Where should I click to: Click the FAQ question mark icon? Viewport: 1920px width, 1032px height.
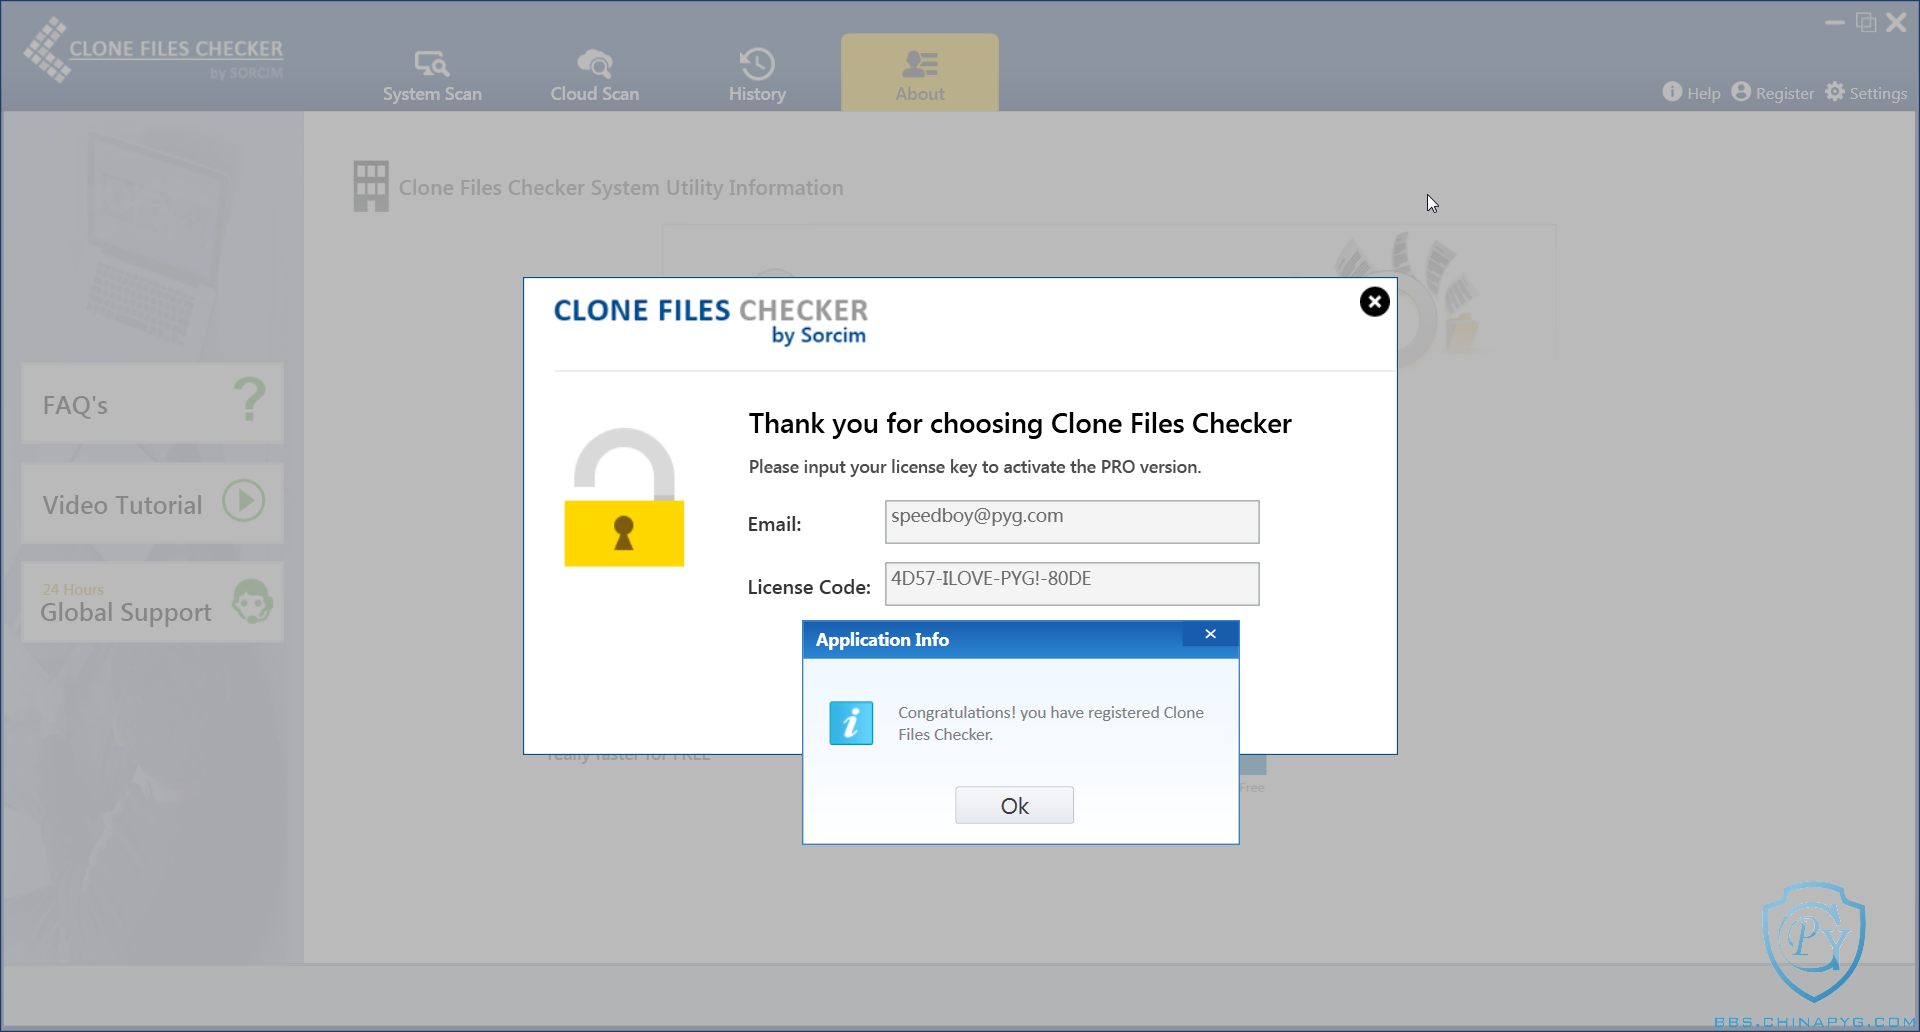pyautogui.click(x=250, y=399)
